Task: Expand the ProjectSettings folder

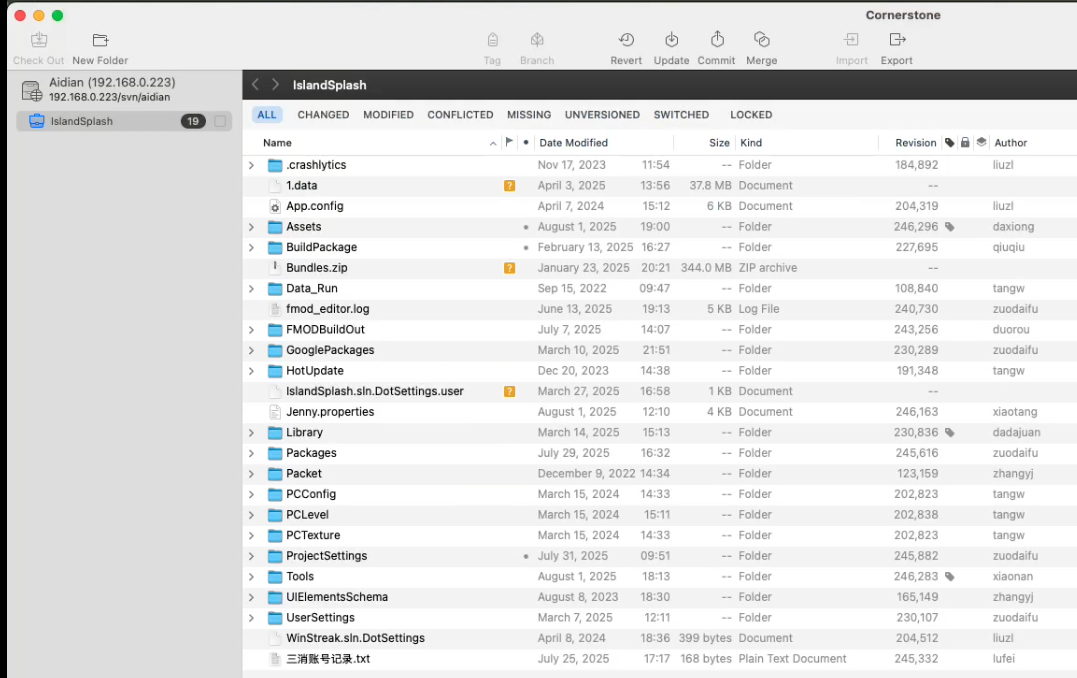Action: tap(251, 556)
